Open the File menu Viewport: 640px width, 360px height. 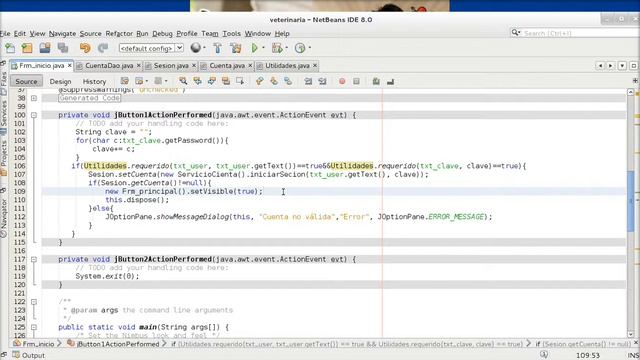5,33
